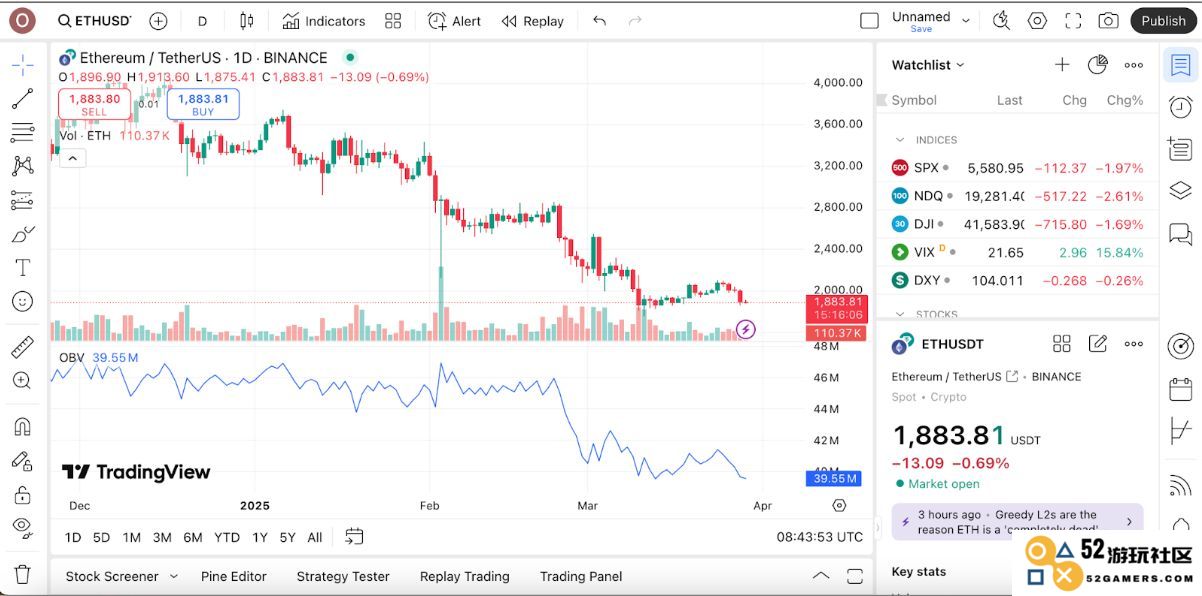Select the crosshair cursor tool

pyautogui.click(x=22, y=66)
